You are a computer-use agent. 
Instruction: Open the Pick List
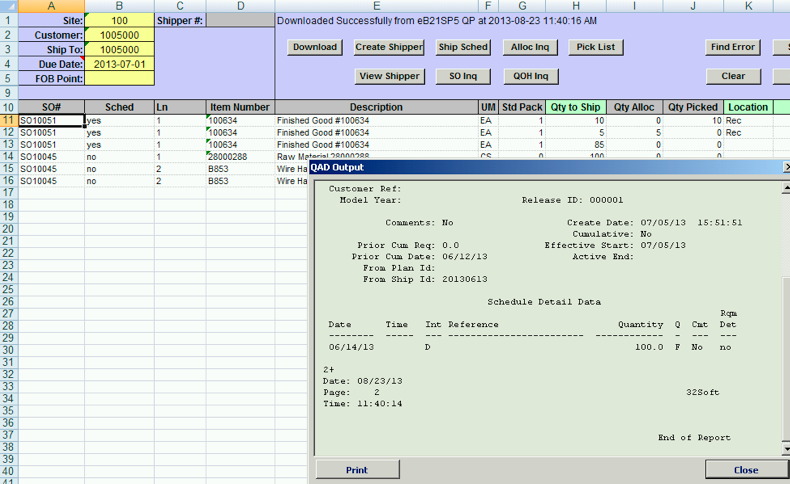pos(596,47)
